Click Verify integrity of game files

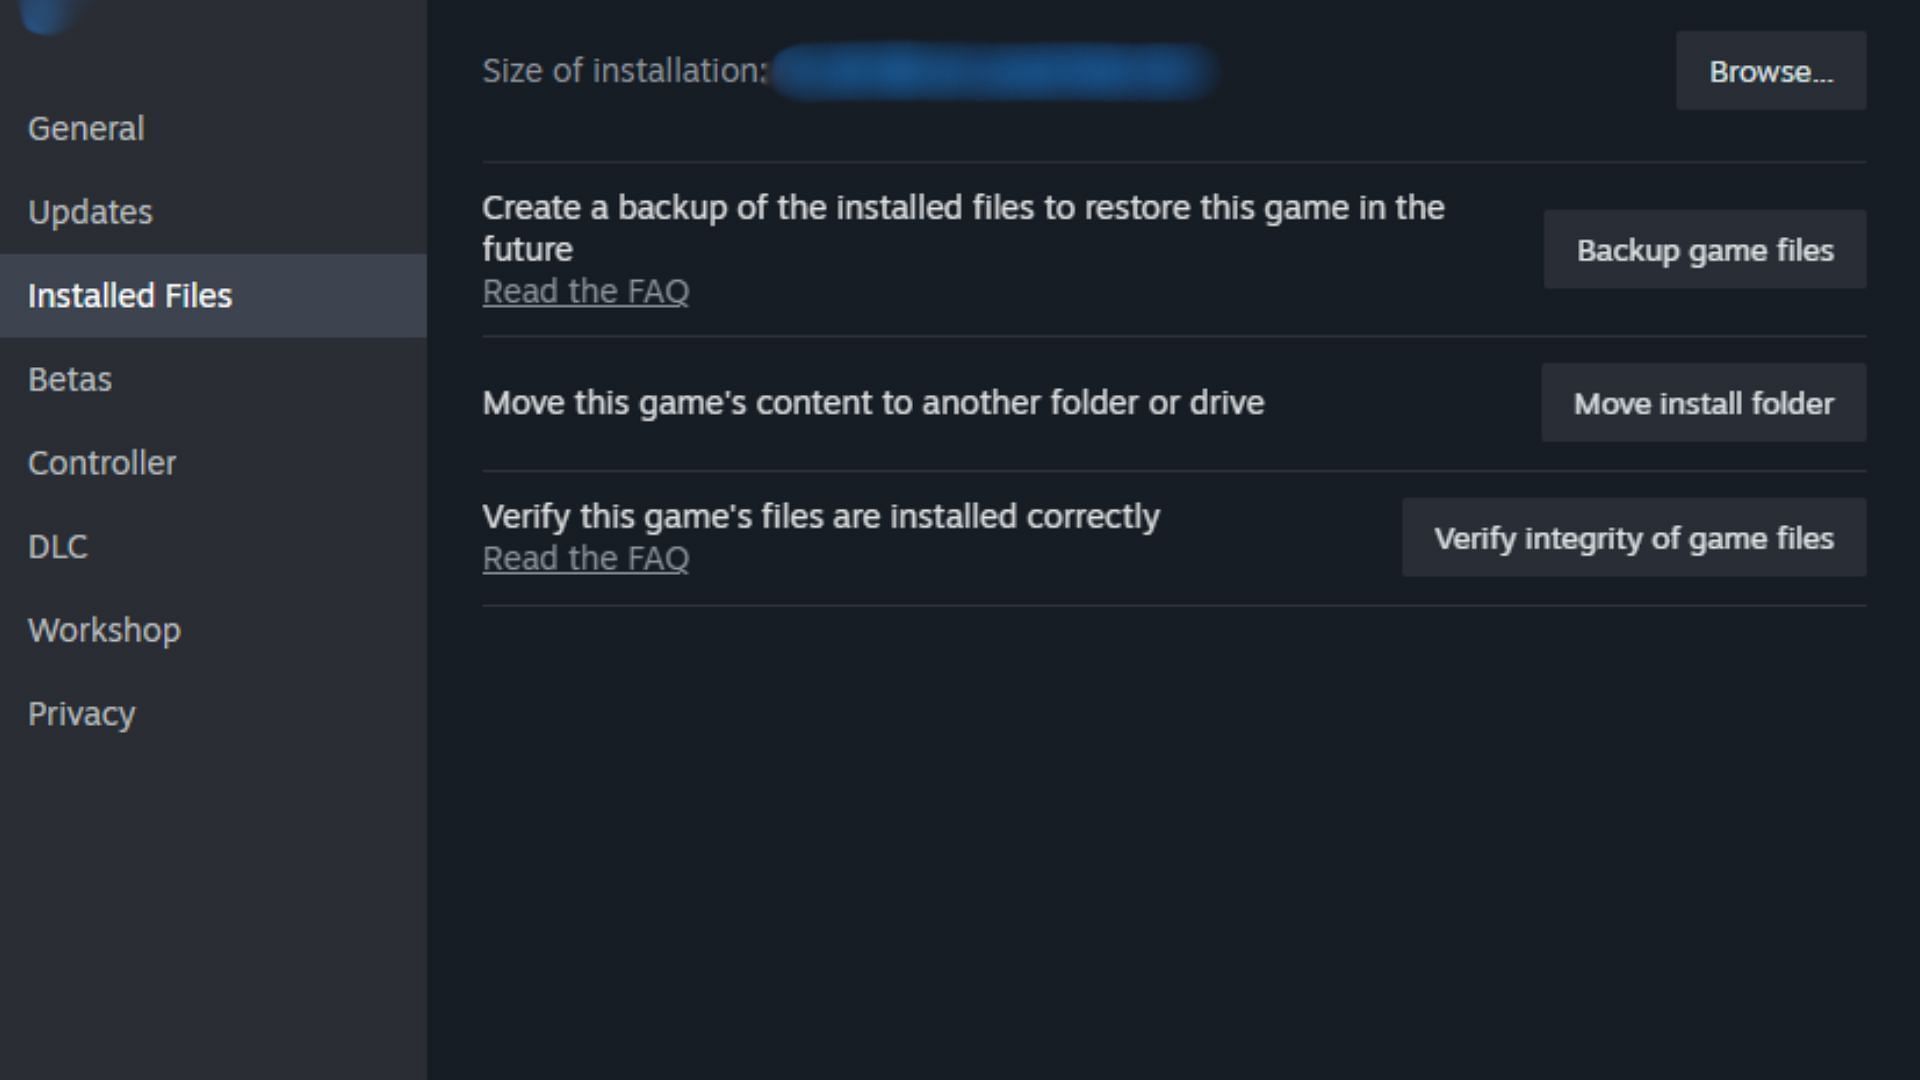tap(1634, 537)
